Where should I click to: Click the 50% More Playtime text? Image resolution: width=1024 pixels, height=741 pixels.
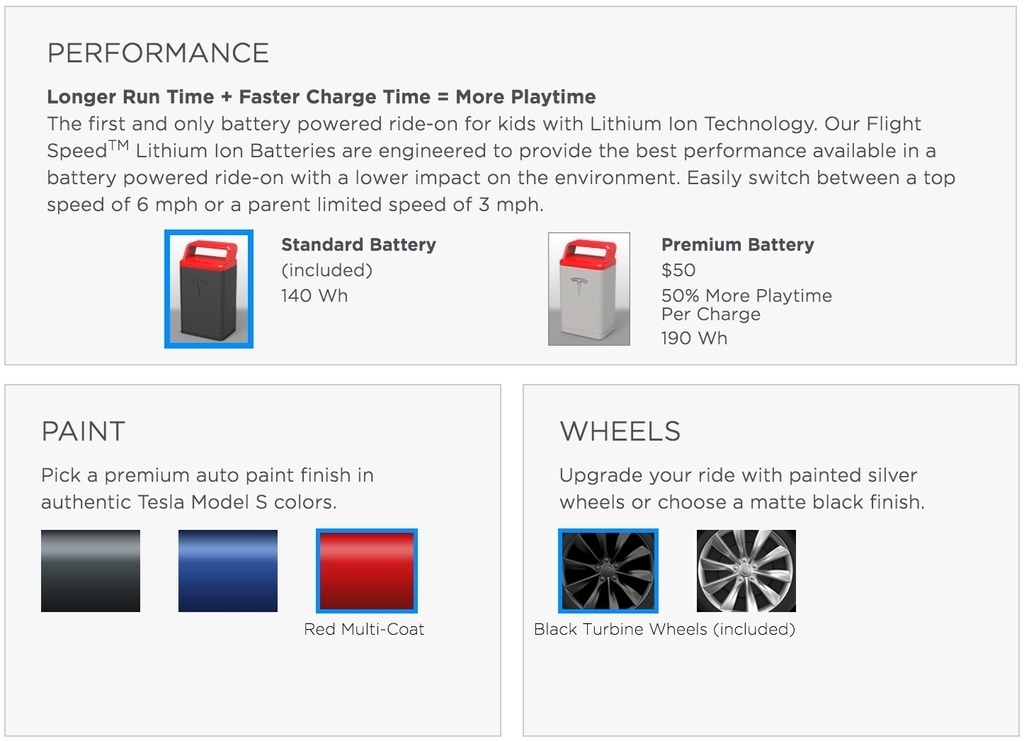coord(746,296)
